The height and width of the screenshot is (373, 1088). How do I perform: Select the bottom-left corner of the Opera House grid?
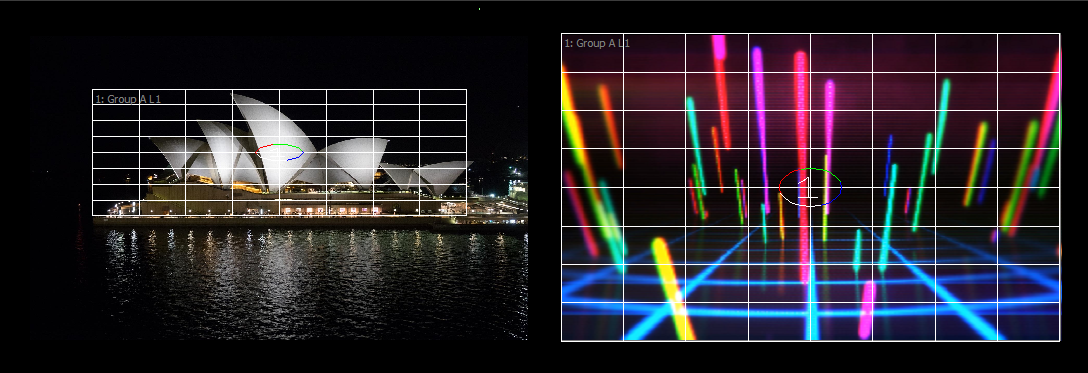pos(92,215)
